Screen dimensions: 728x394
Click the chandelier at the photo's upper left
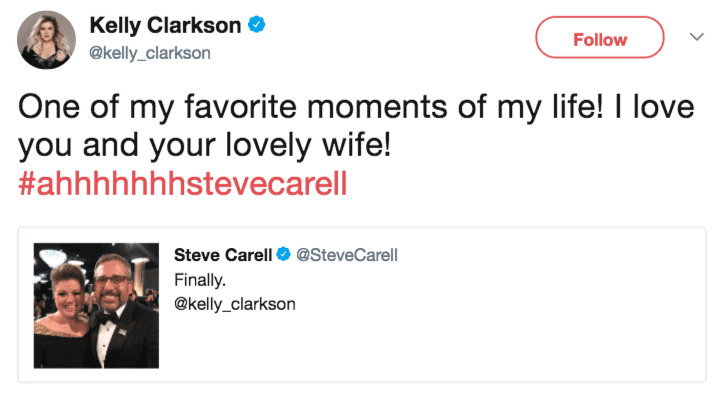[52, 256]
